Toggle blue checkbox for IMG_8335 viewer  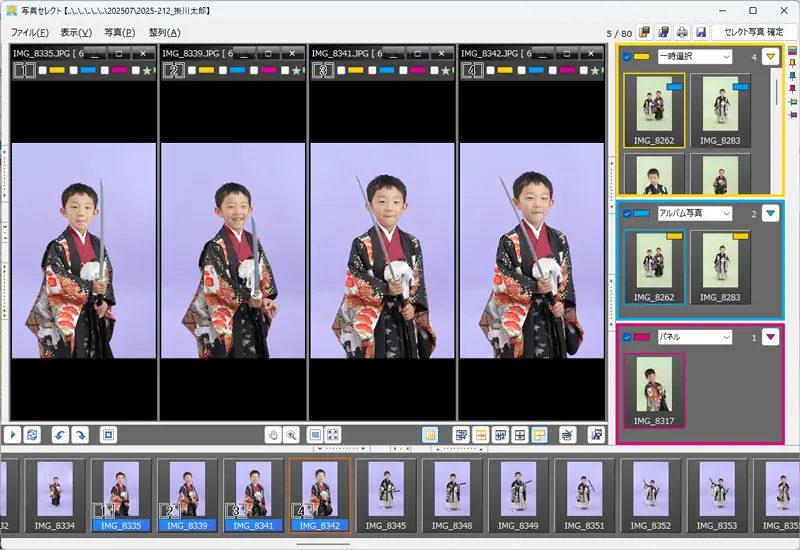(73, 70)
